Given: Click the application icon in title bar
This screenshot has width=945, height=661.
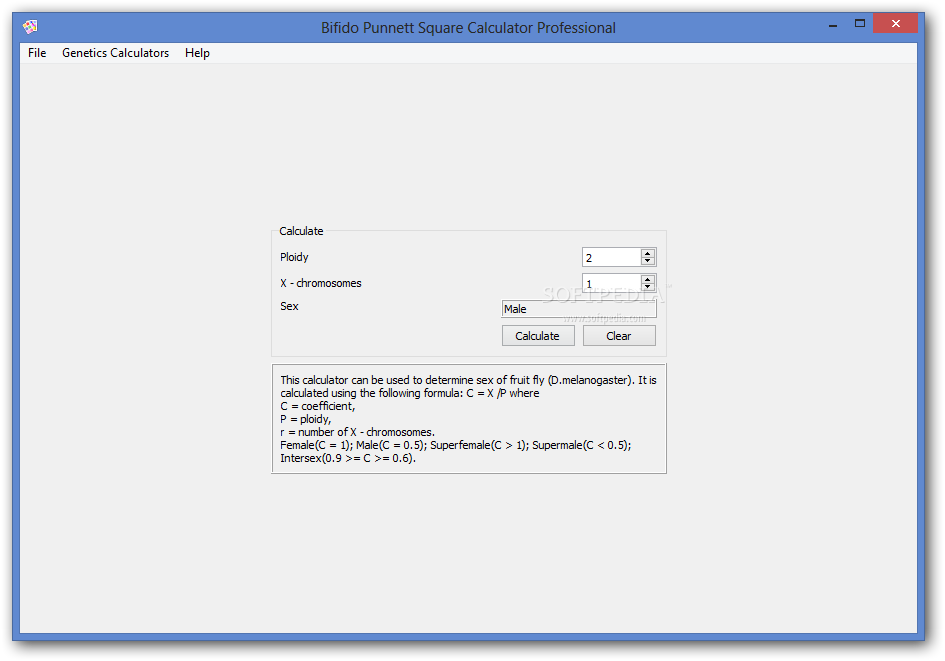Looking at the screenshot, I should point(30,27).
